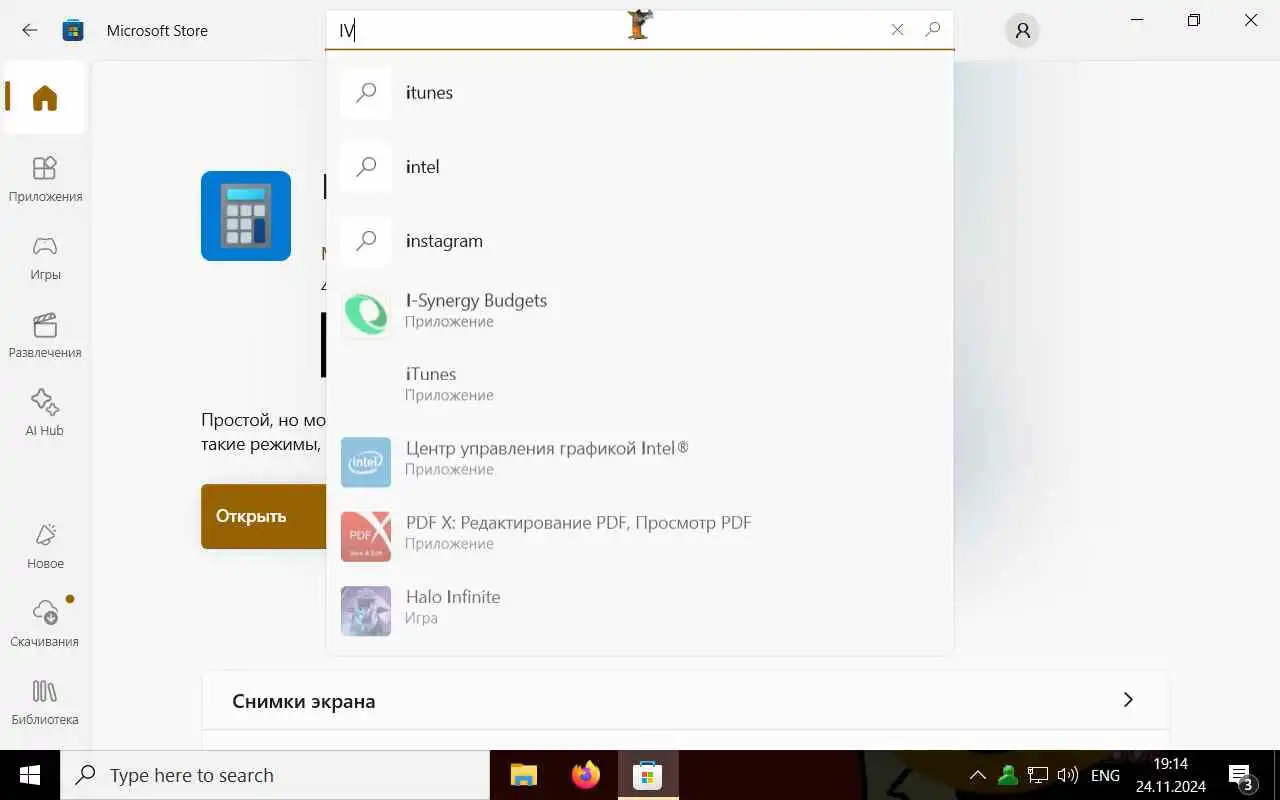
Task: Click the Intel graphics app icon
Action: pyautogui.click(x=366, y=462)
